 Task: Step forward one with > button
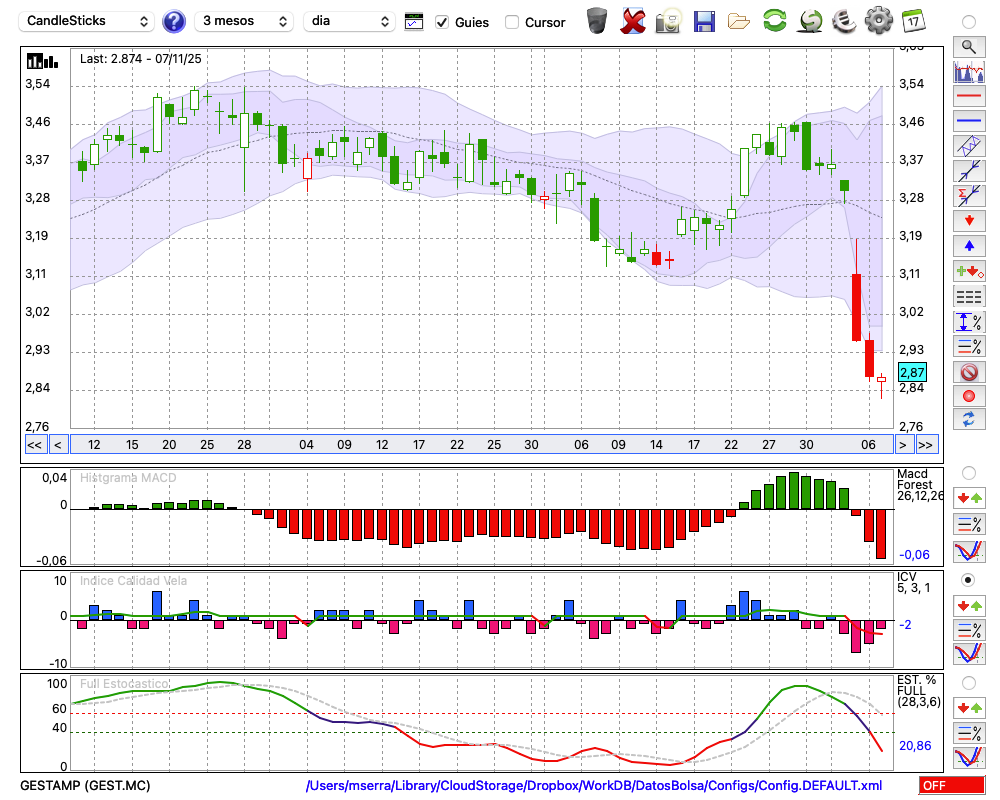point(902,445)
